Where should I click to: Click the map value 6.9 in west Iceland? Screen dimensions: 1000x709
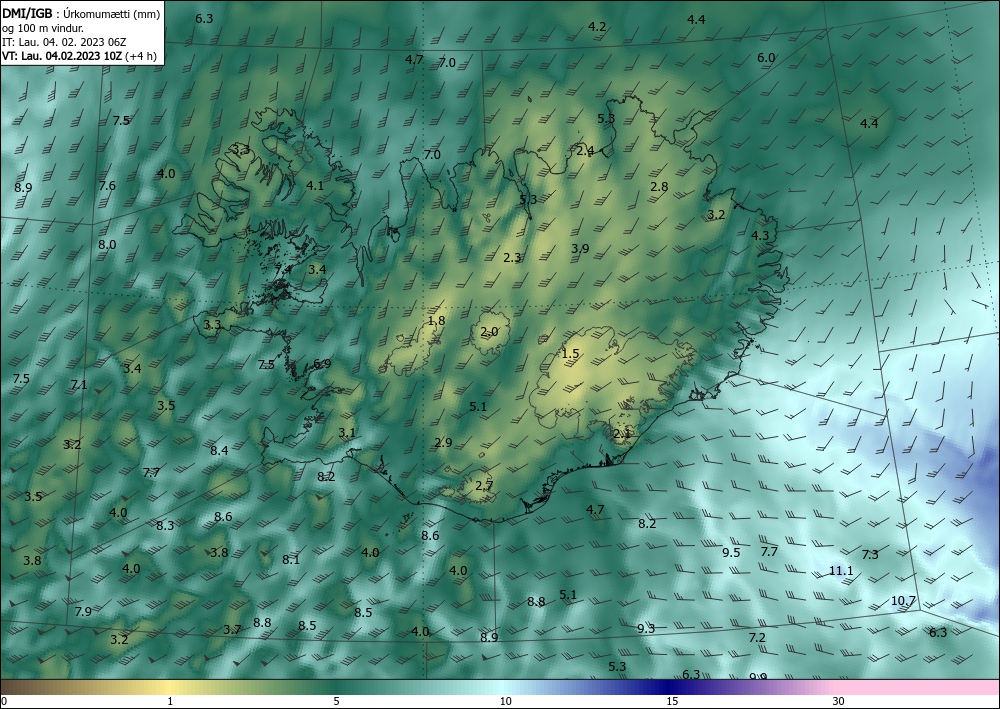[x=322, y=364]
